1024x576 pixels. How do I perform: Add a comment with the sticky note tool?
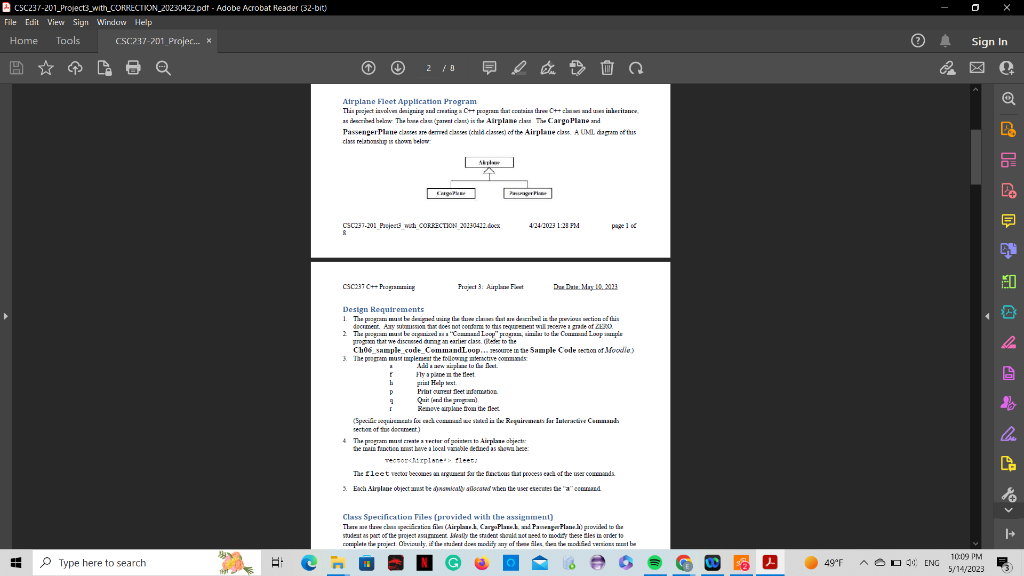[489, 68]
